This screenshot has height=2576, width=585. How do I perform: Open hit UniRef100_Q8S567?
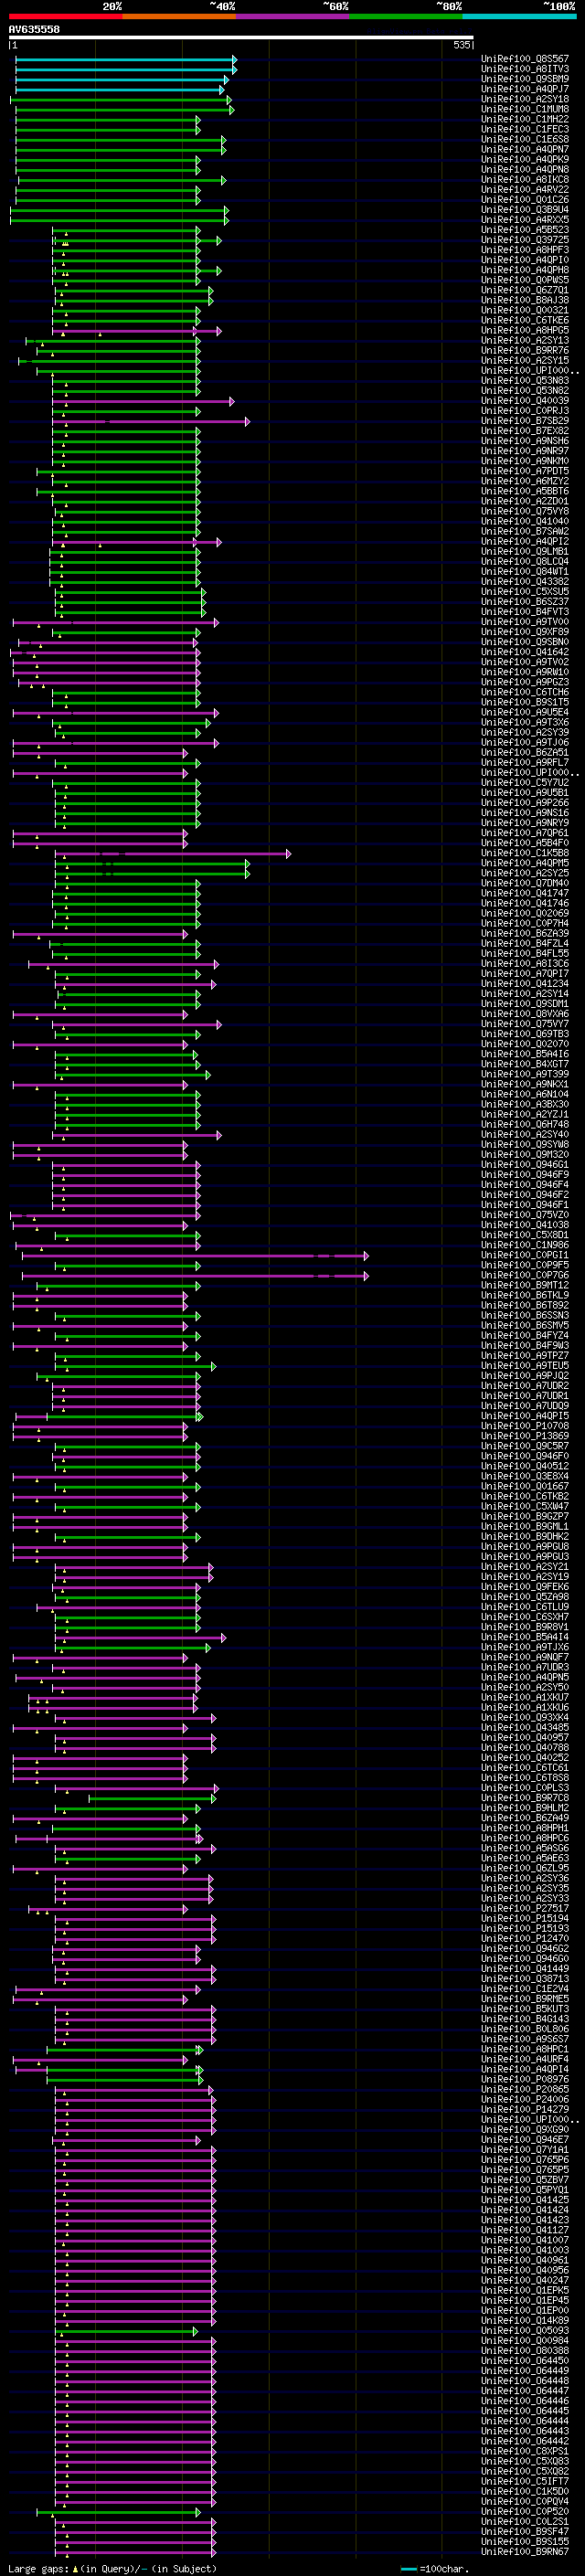525,59
